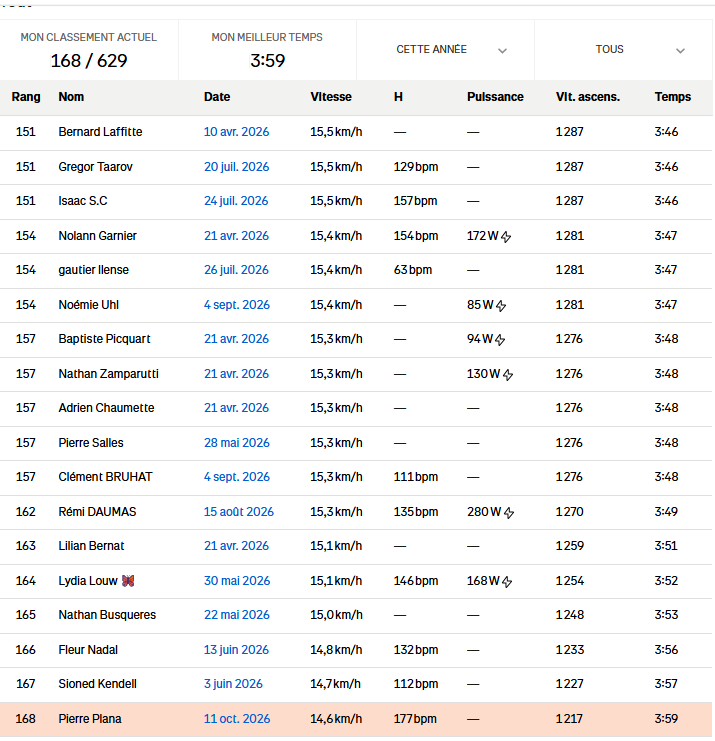Open the 15 août 2026 date link
715x741 pixels.
tap(239, 512)
